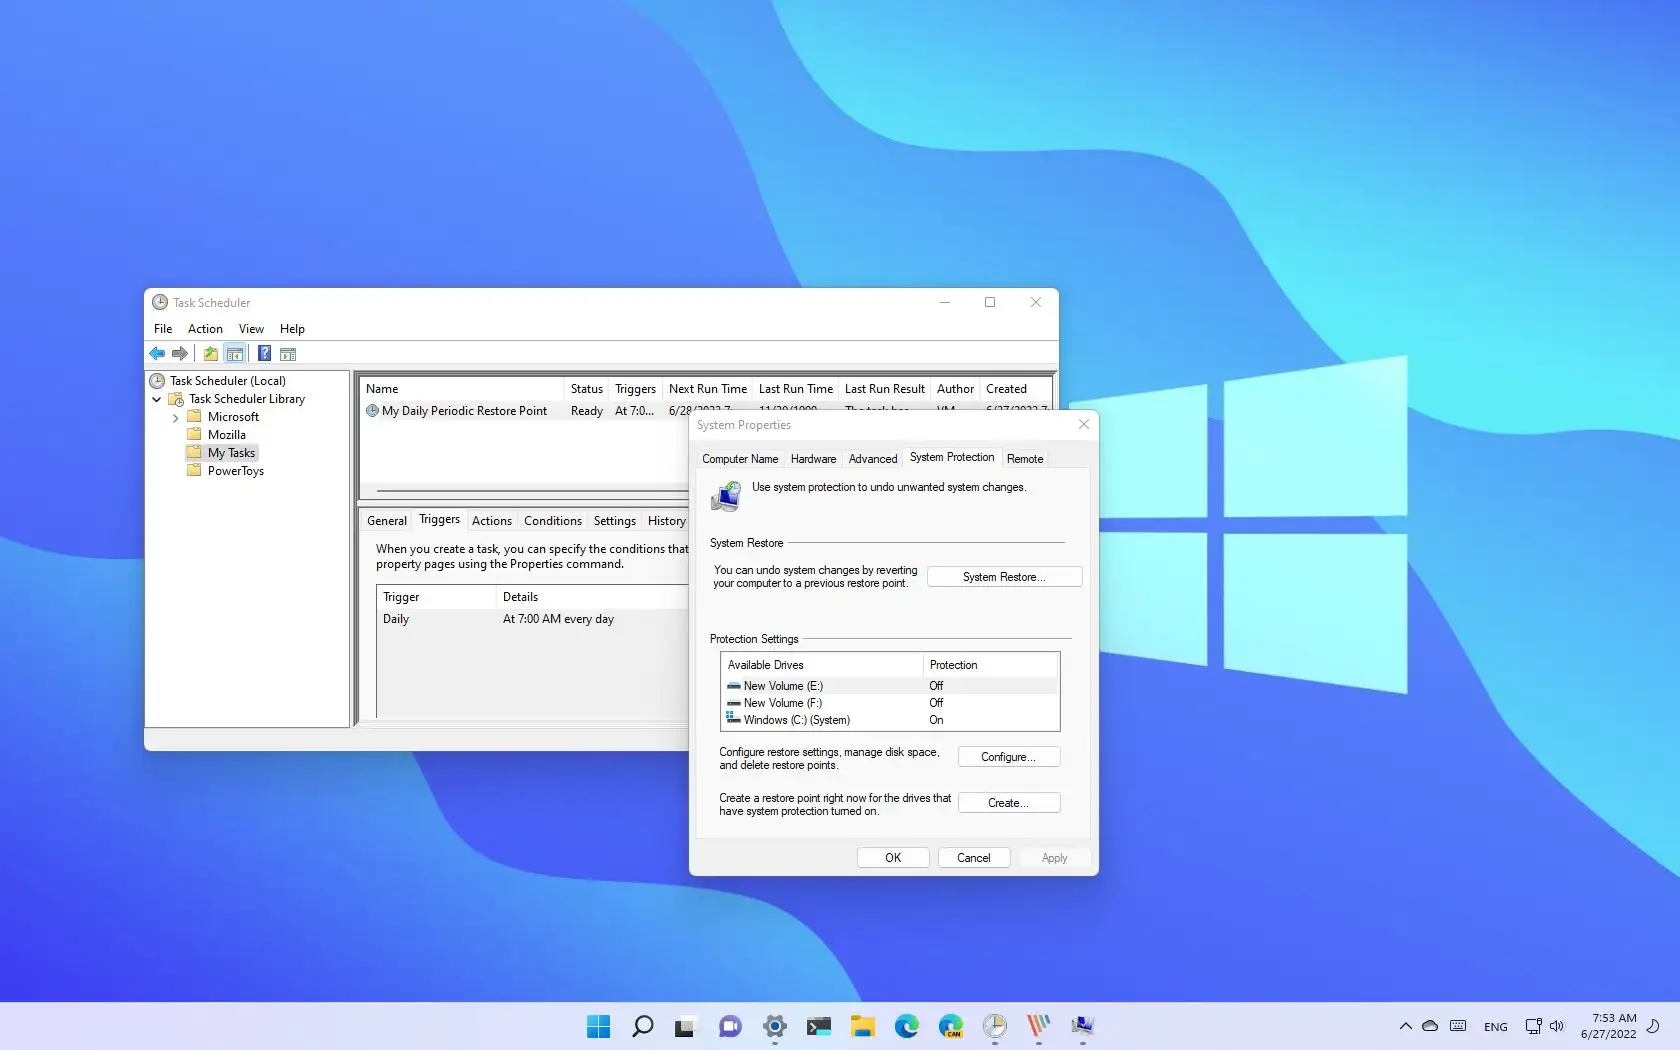Click the System Restore button
This screenshot has width=1680, height=1050.
point(1003,577)
